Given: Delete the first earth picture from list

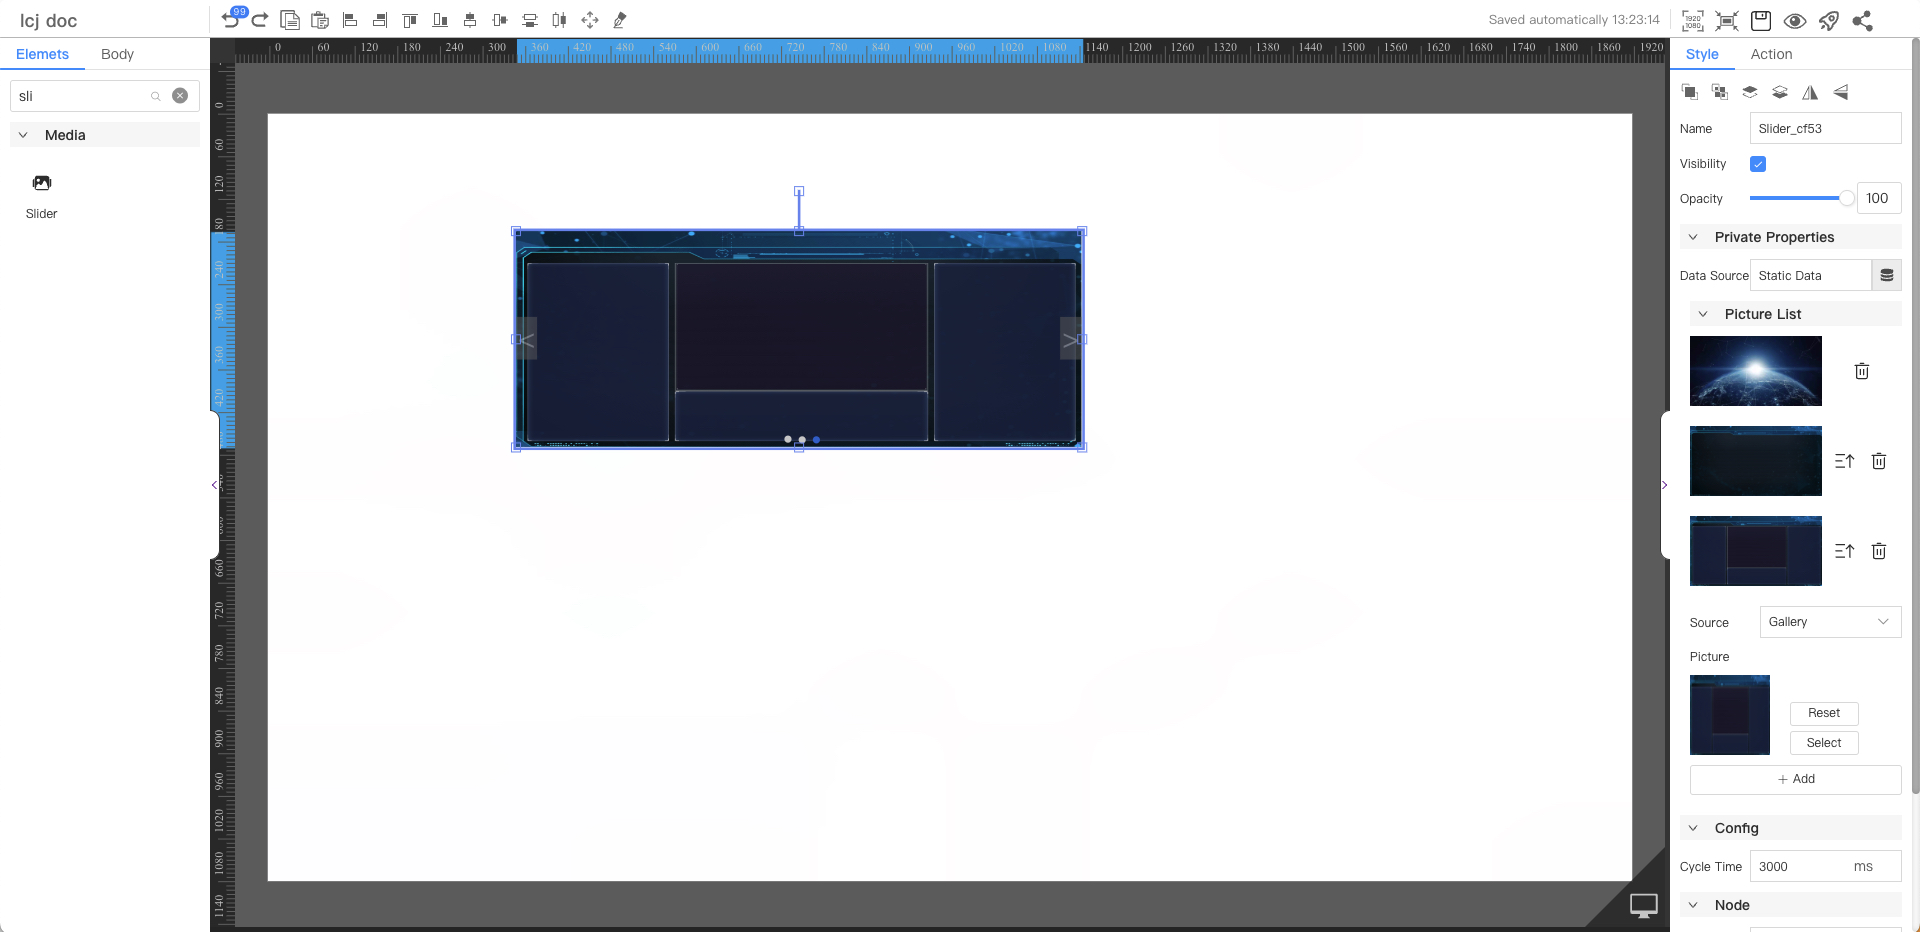Looking at the screenshot, I should point(1862,371).
